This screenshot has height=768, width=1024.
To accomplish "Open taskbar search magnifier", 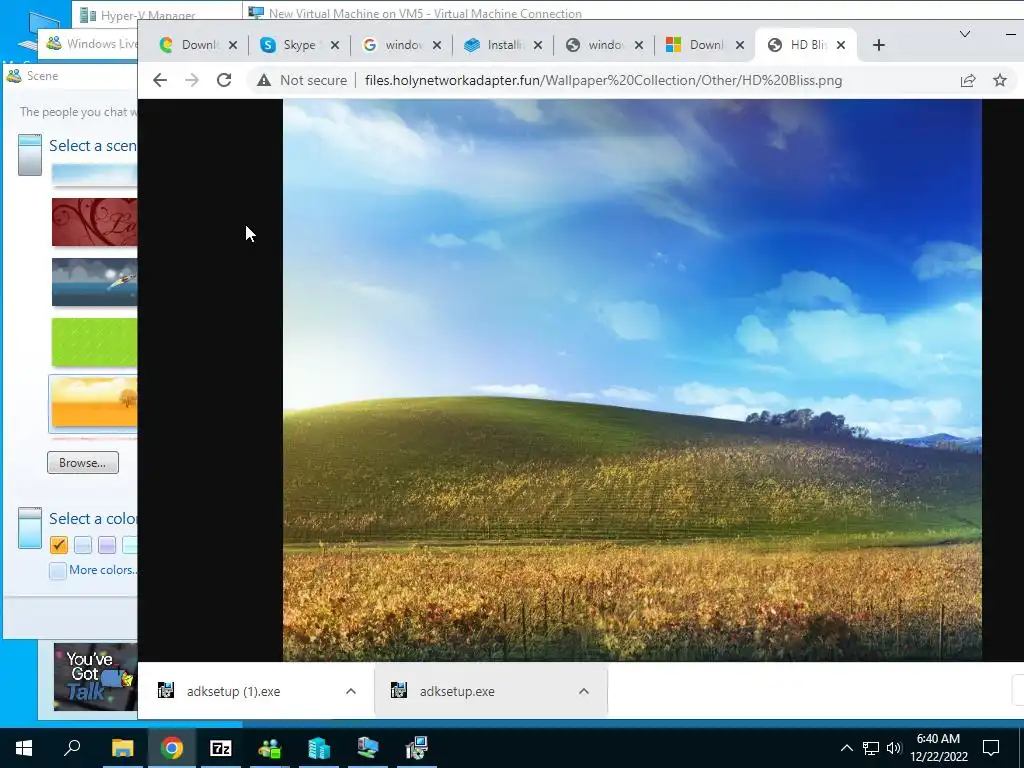I will [72, 748].
